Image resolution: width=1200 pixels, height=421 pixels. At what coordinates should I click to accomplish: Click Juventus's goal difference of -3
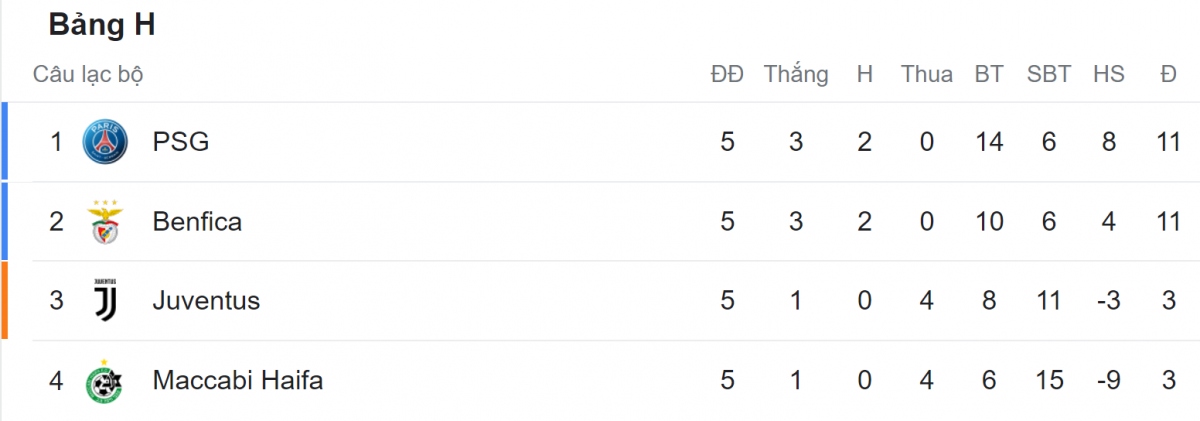click(1106, 300)
